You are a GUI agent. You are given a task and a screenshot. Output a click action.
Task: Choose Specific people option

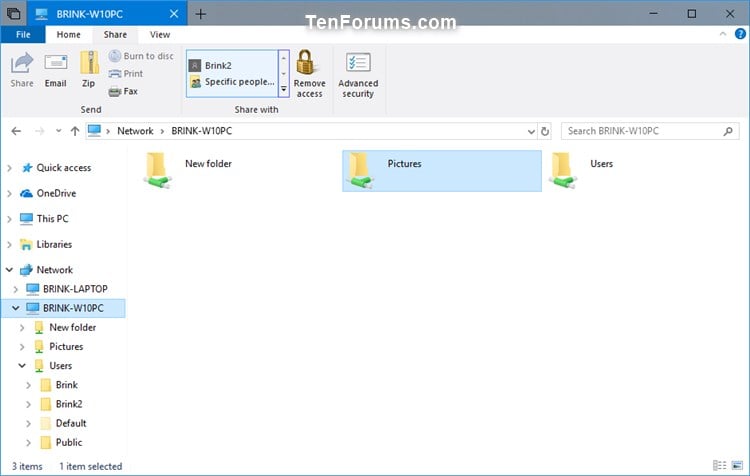click(232, 82)
